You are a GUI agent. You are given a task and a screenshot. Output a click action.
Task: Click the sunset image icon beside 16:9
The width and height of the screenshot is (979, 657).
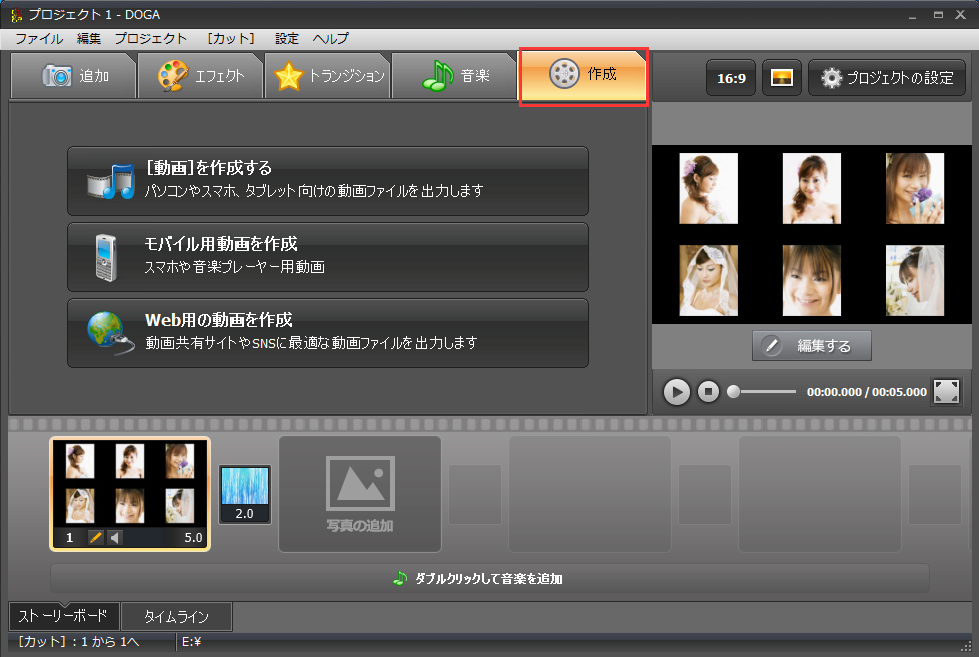[x=781, y=76]
